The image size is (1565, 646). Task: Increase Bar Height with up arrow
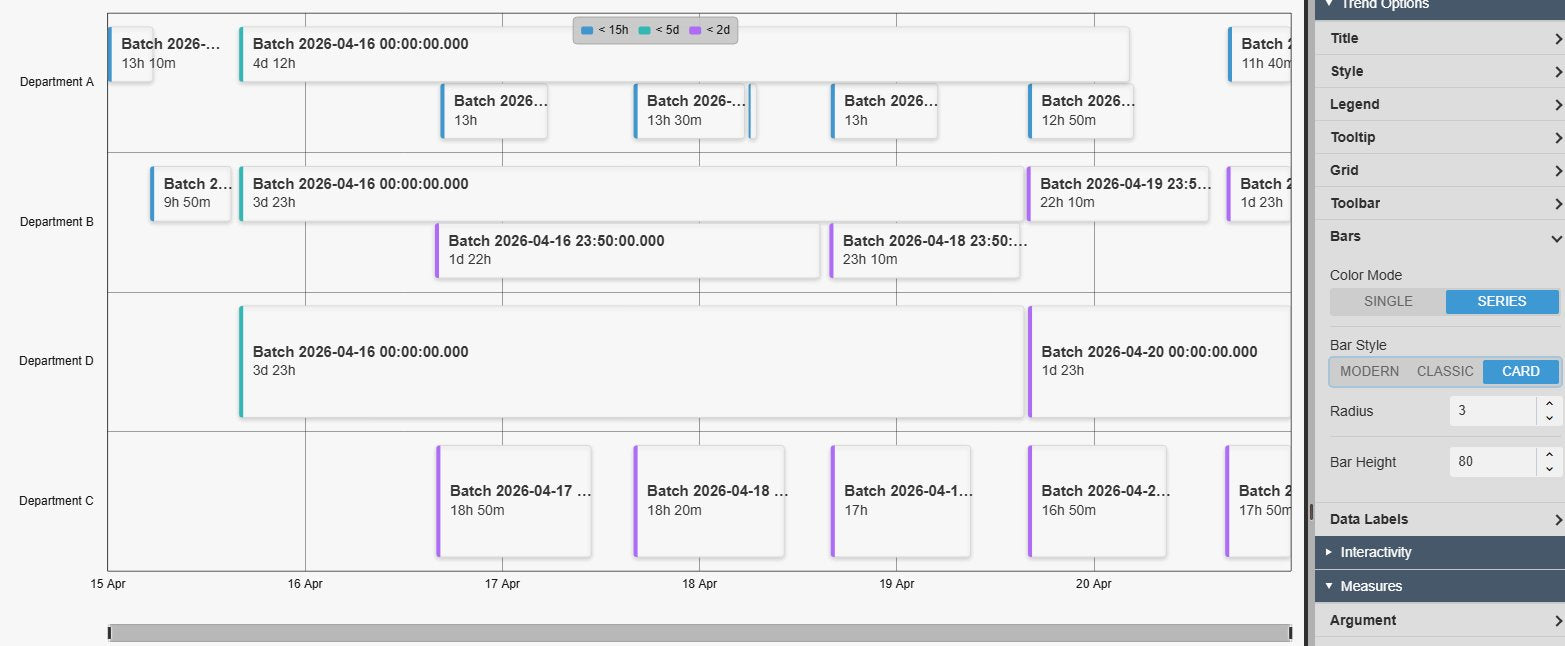[x=1548, y=455]
